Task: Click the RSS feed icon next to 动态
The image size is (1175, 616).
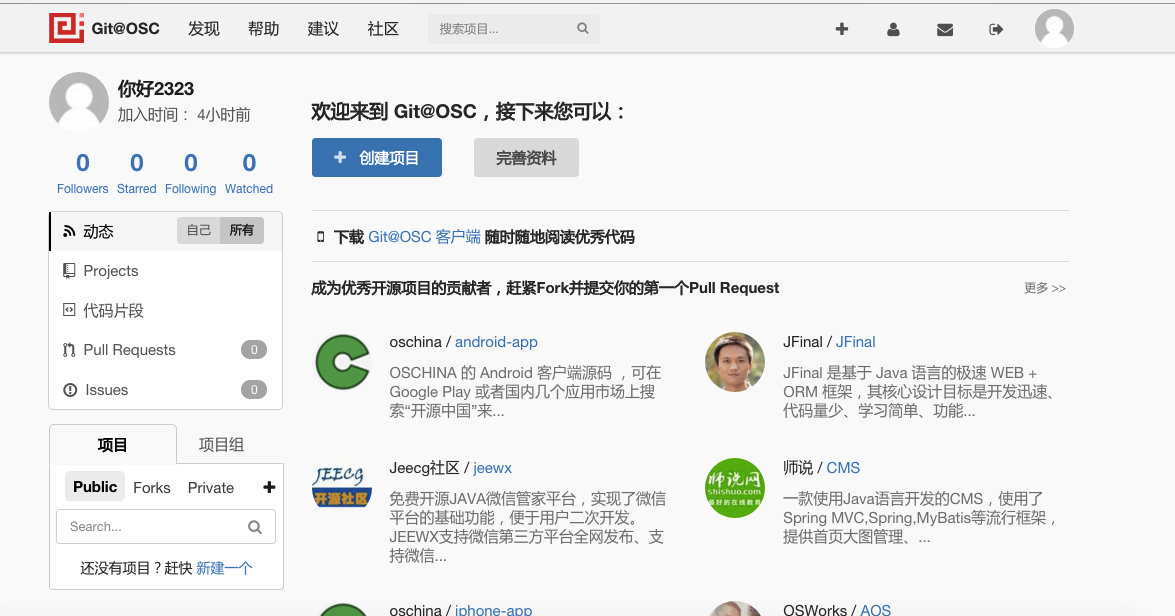Action: coord(69,231)
